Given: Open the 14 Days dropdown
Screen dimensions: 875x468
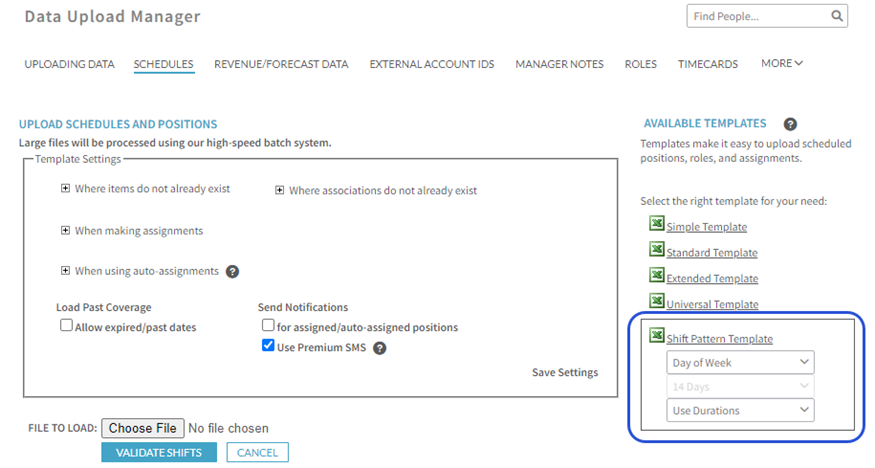Looking at the screenshot, I should pos(741,387).
